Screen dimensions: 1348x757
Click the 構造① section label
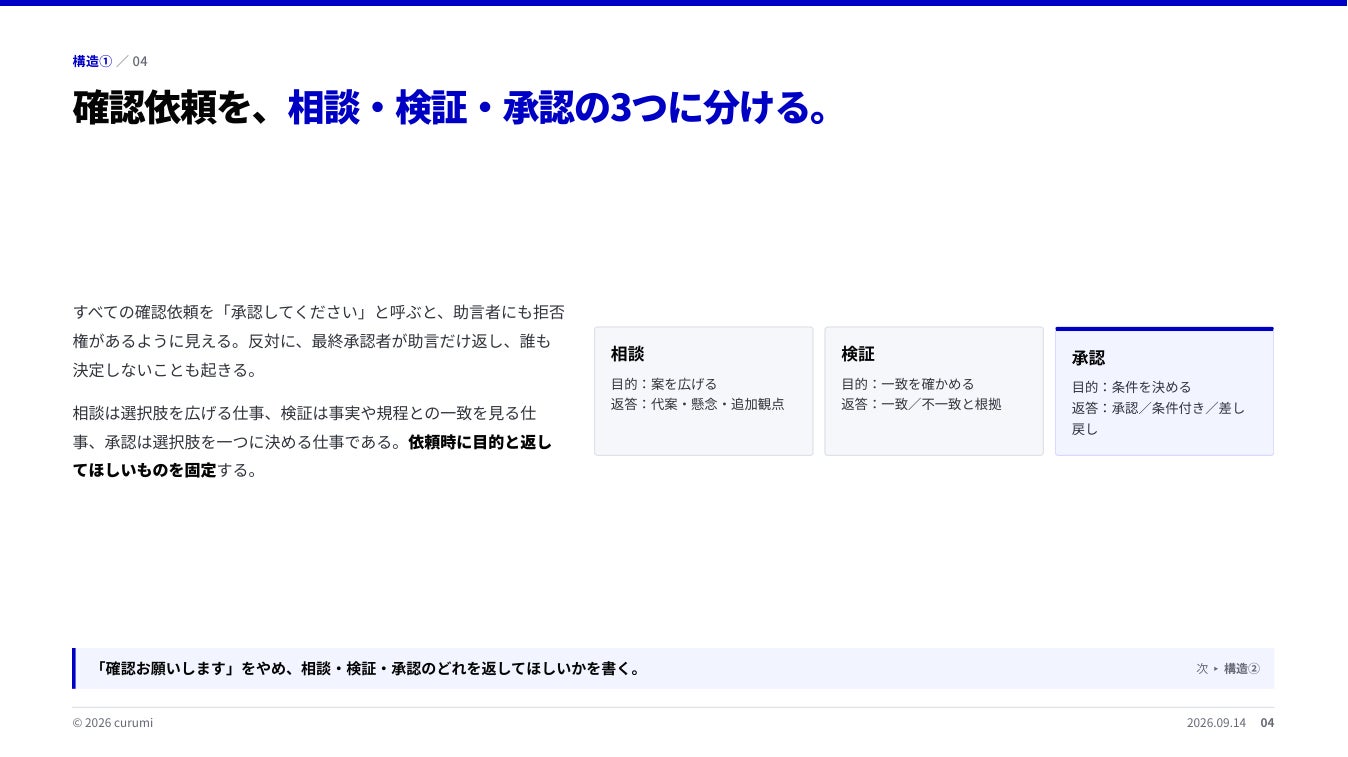(x=92, y=61)
